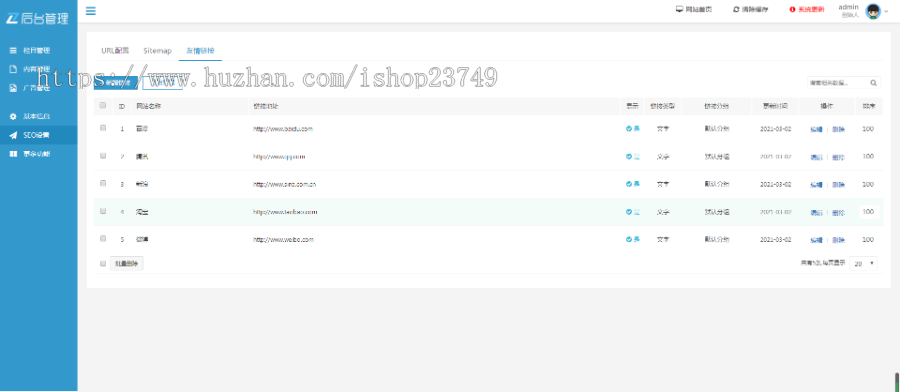The width and height of the screenshot is (900, 392).
Task: Click sort value 100 in taobao.com row
Action: (868, 212)
